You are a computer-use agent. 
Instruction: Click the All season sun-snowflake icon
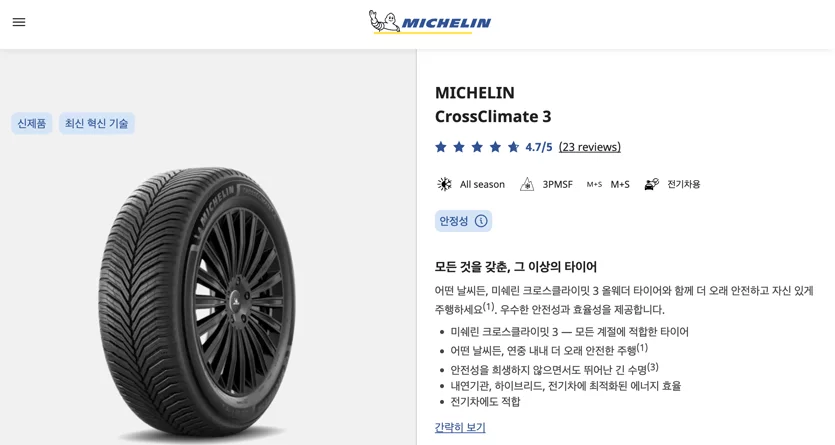click(x=444, y=184)
